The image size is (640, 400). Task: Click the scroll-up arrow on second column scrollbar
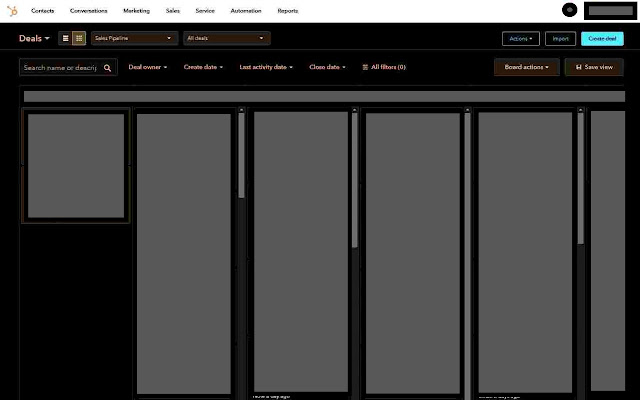click(355, 110)
